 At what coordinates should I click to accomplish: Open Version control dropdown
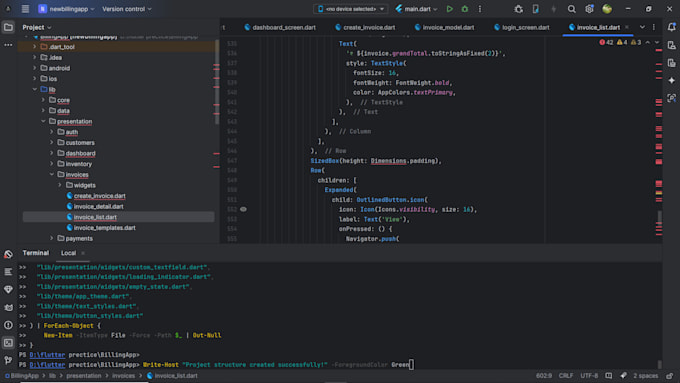point(127,9)
